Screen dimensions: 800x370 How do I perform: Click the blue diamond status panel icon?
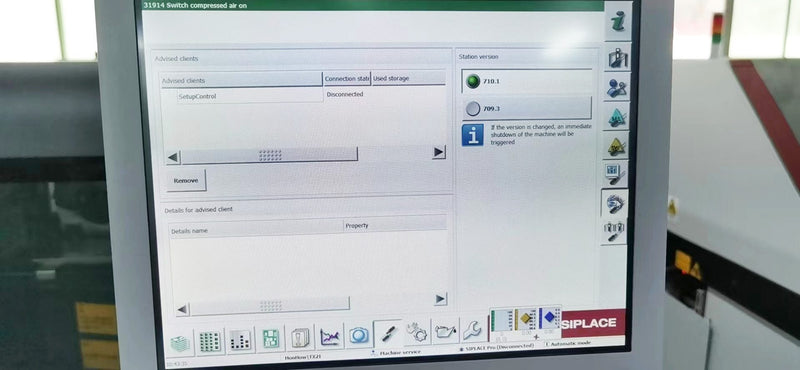[548, 318]
